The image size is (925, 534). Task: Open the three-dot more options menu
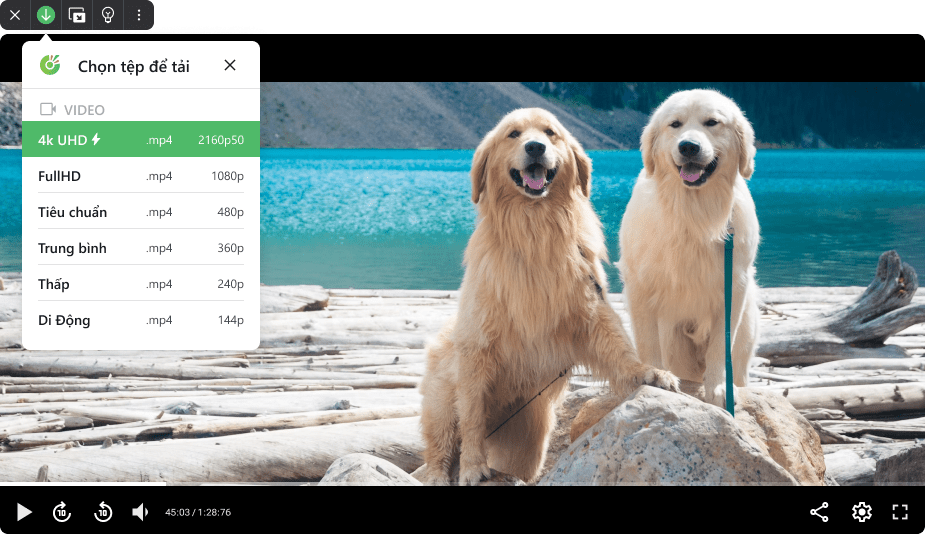(139, 15)
